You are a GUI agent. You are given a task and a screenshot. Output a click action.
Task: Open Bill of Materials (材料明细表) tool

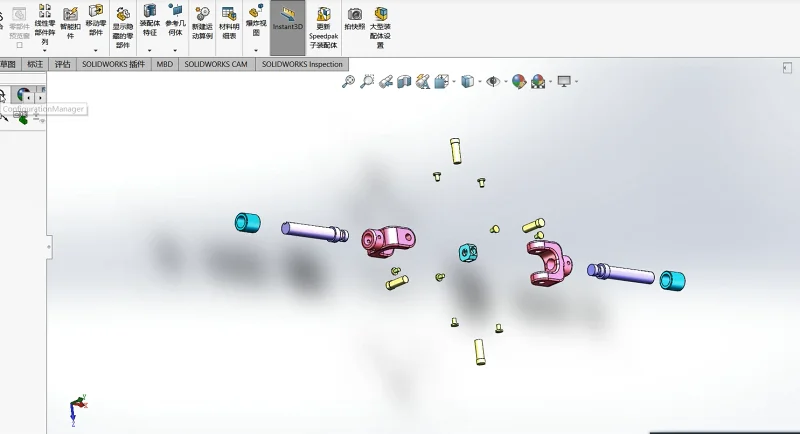point(229,23)
